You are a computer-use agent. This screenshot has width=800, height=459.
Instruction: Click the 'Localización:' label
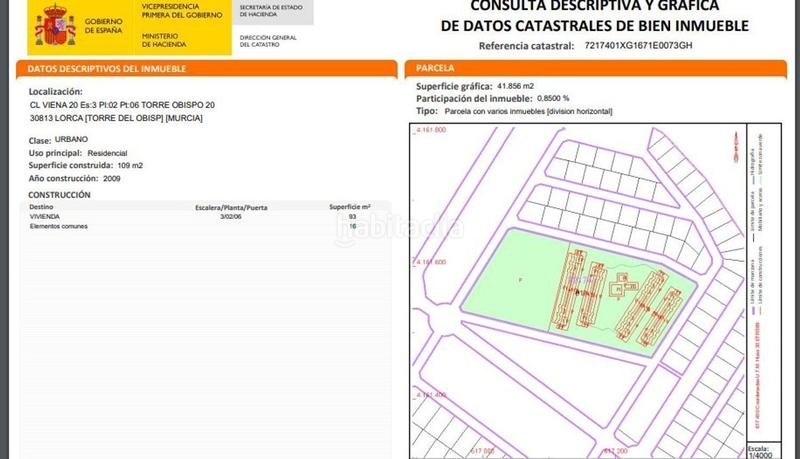point(55,92)
